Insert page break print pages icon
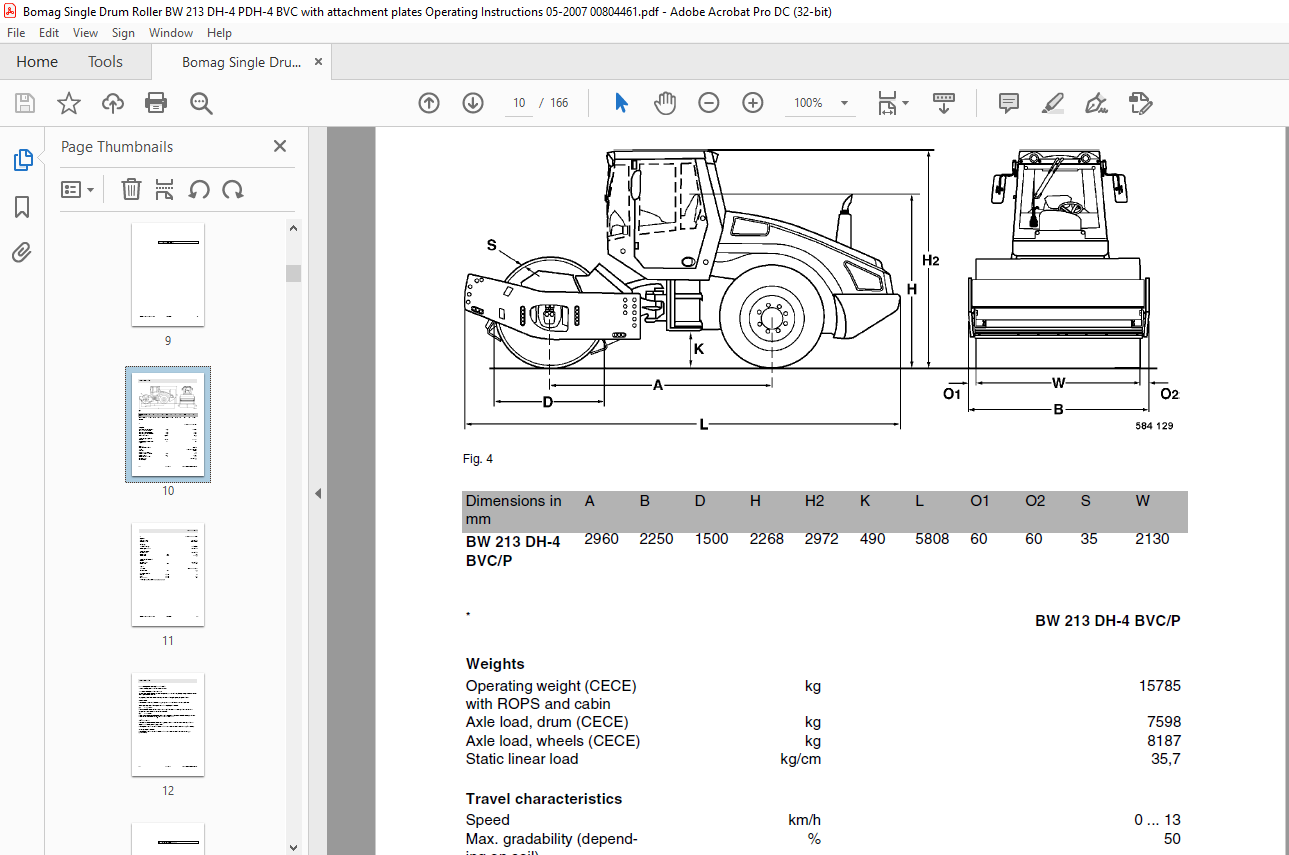The height and width of the screenshot is (855, 1289). pyautogui.click(x=165, y=189)
